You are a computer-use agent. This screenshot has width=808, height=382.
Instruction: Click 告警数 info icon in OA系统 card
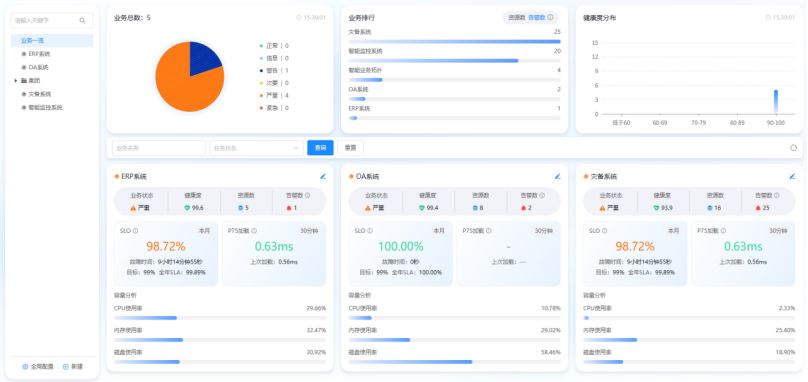tap(542, 195)
